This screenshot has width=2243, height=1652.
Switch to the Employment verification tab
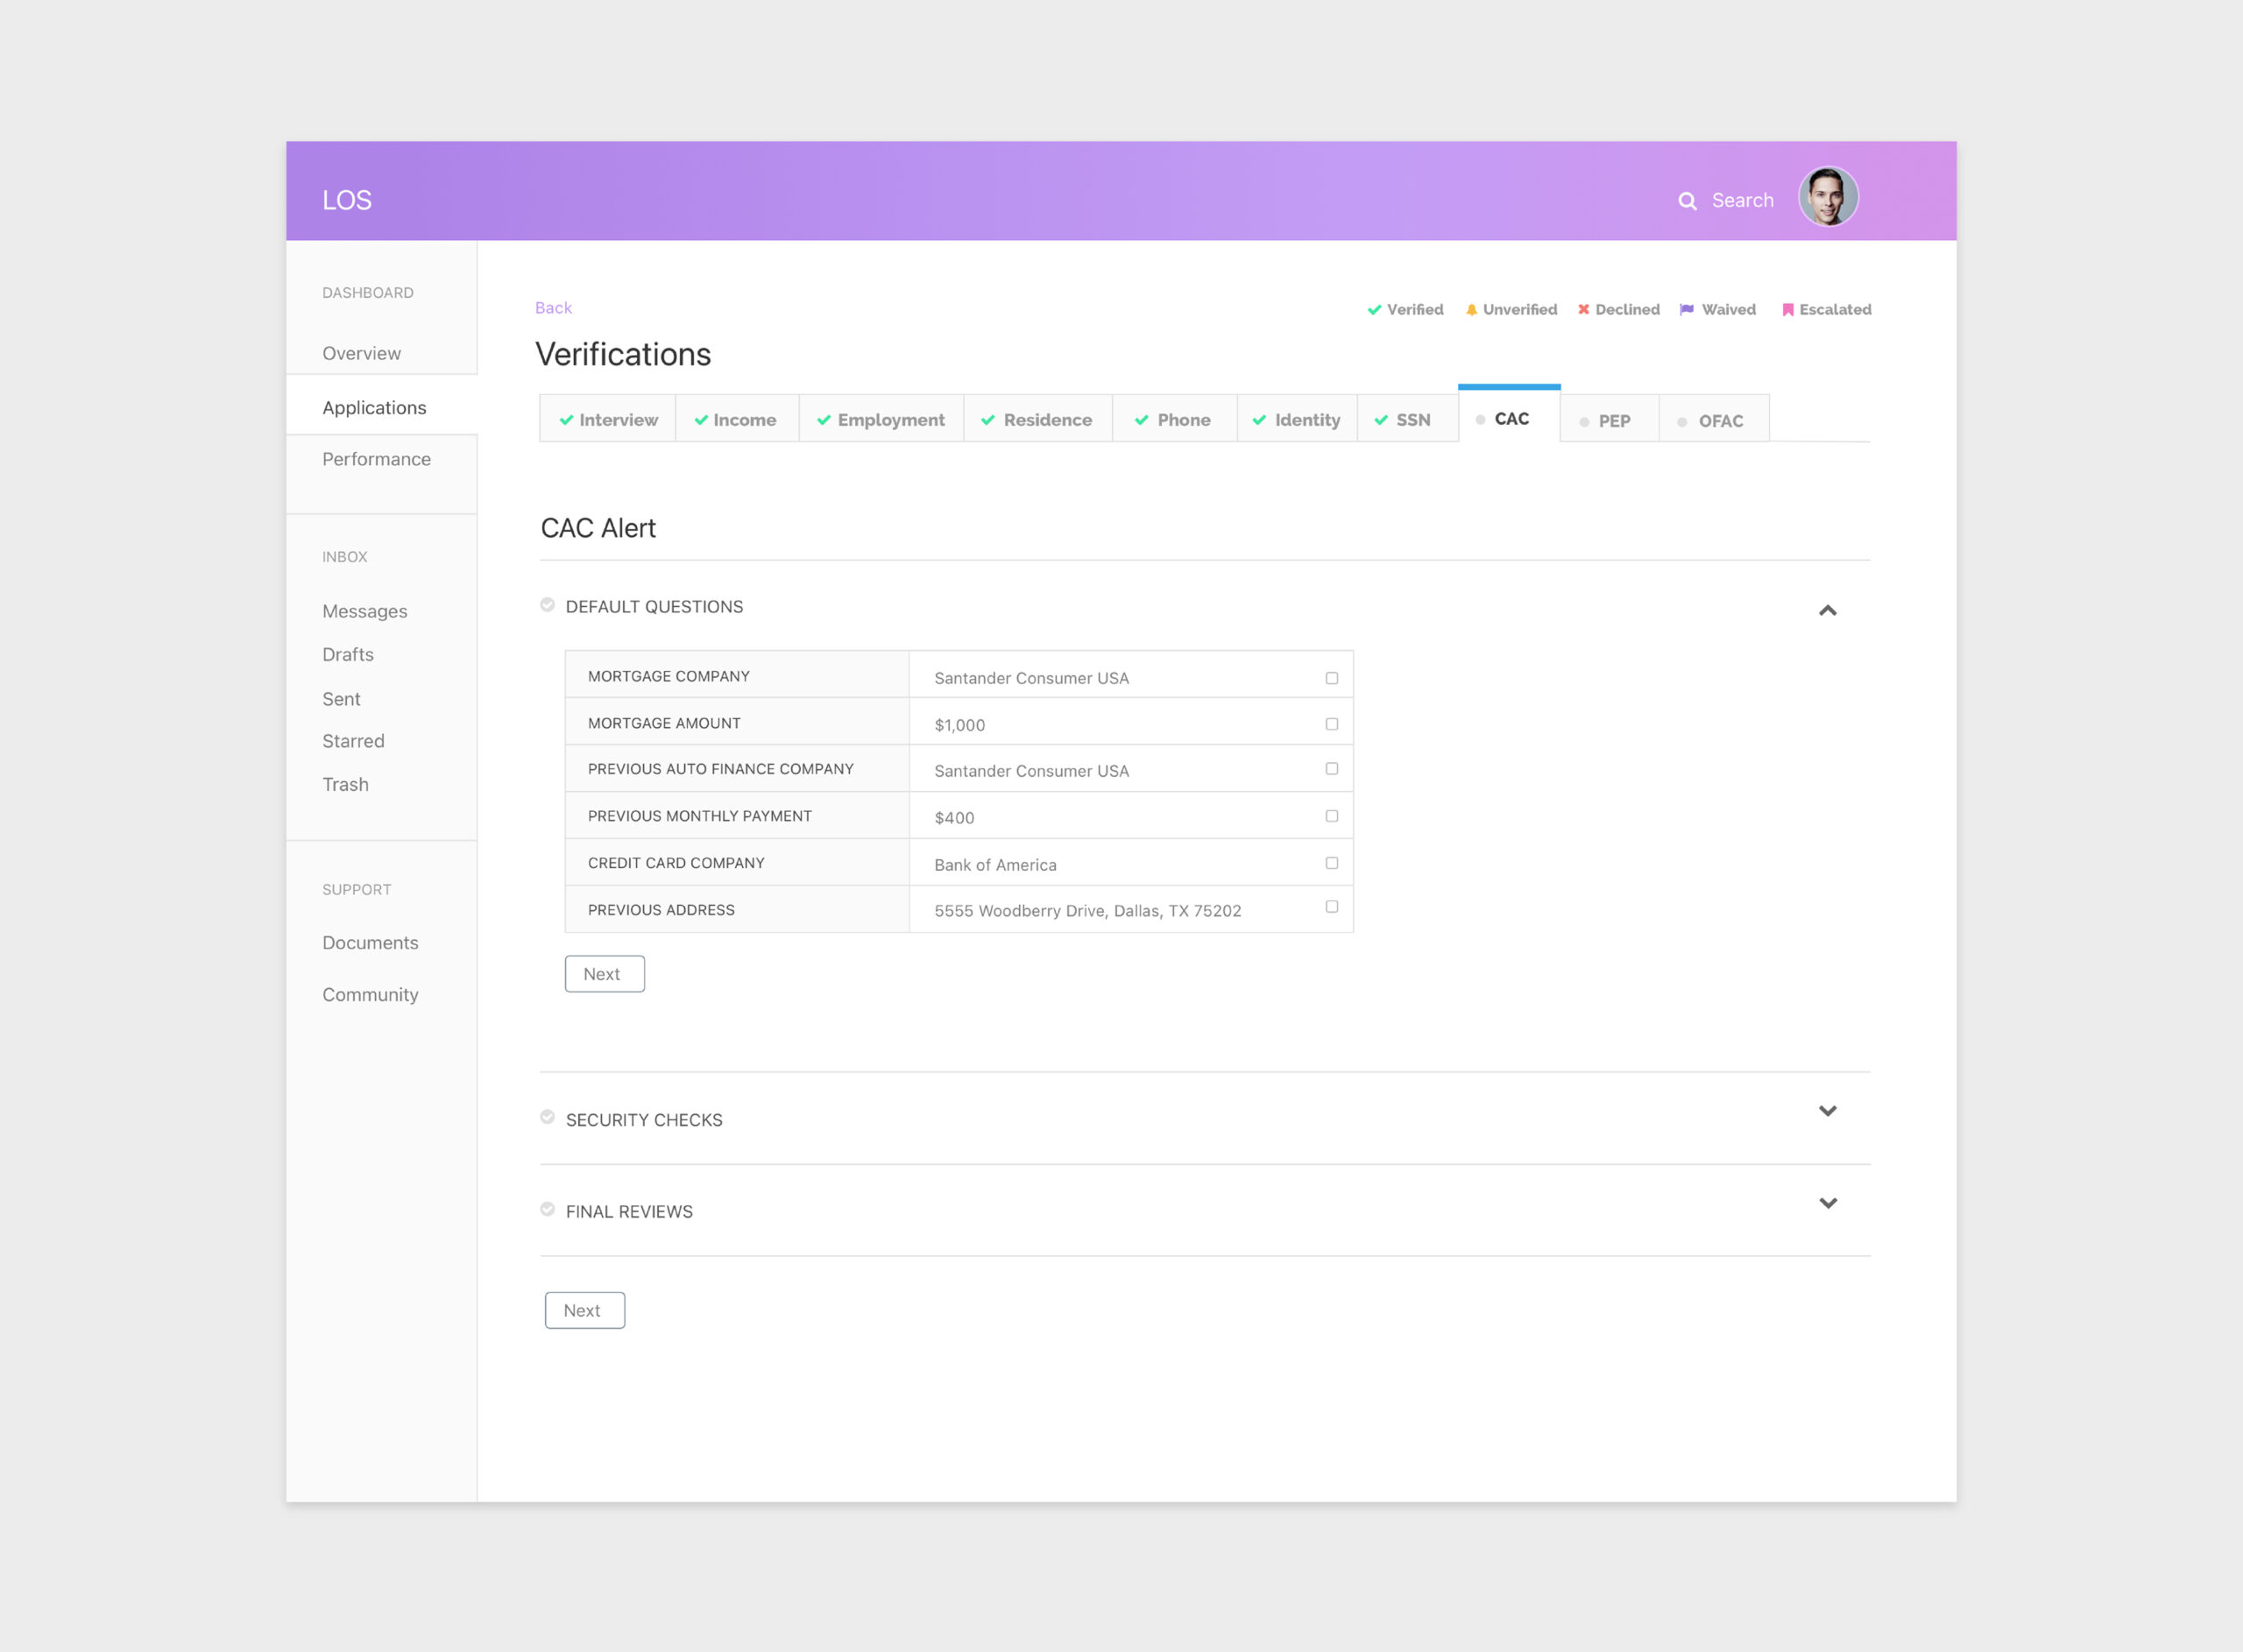pyautogui.click(x=881, y=420)
